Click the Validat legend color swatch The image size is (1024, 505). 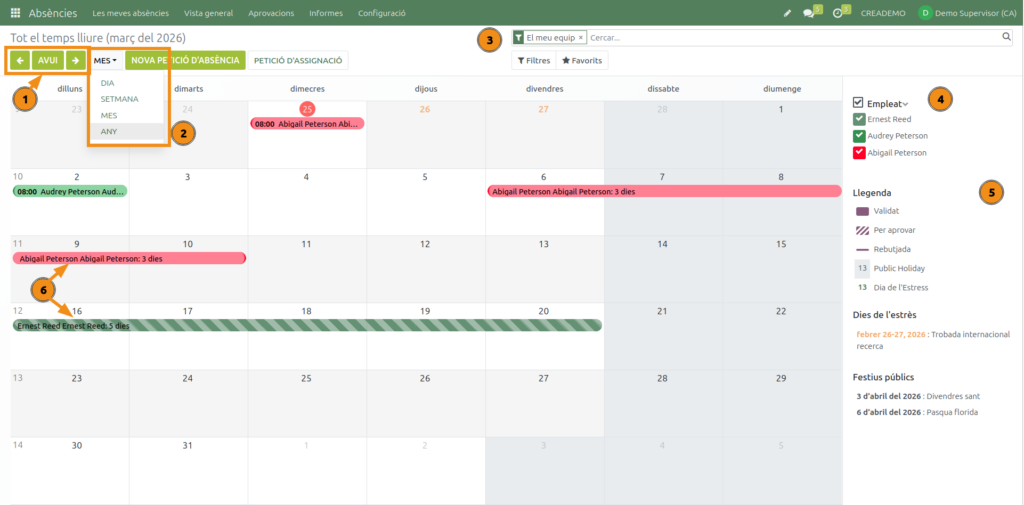862,211
